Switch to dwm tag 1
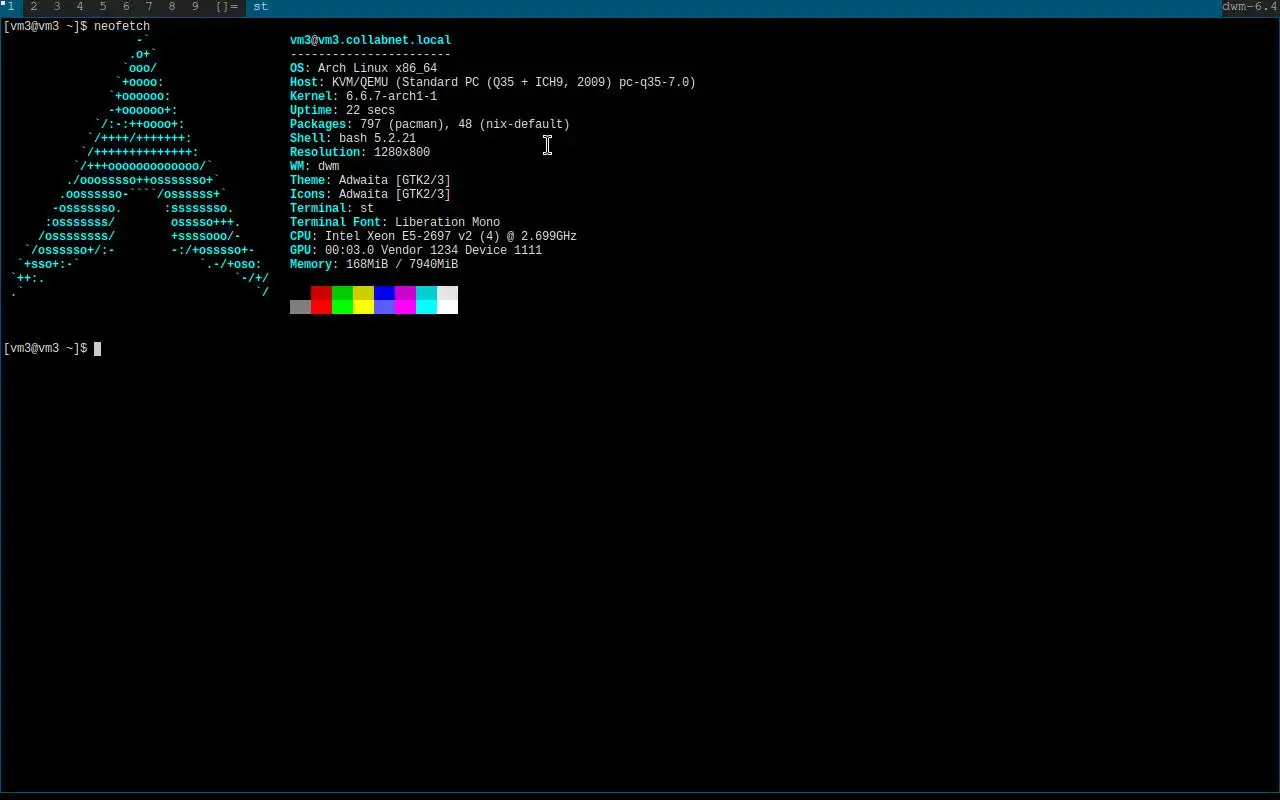The image size is (1280, 800). [11, 7]
